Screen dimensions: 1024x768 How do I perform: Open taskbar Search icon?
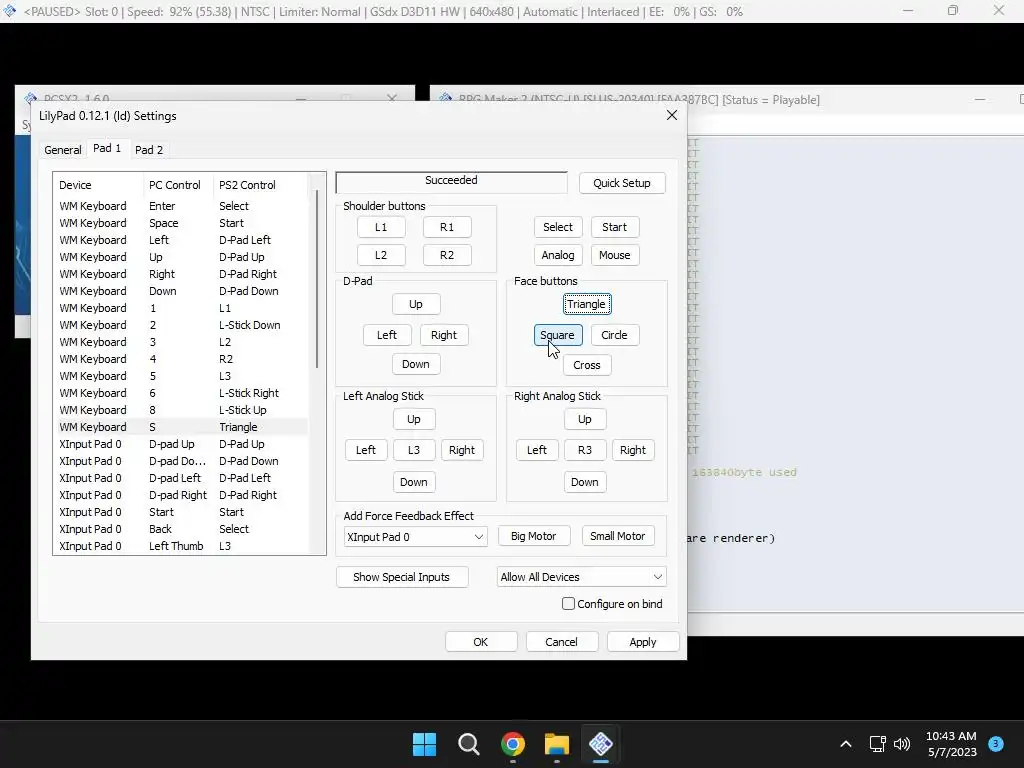pos(468,744)
